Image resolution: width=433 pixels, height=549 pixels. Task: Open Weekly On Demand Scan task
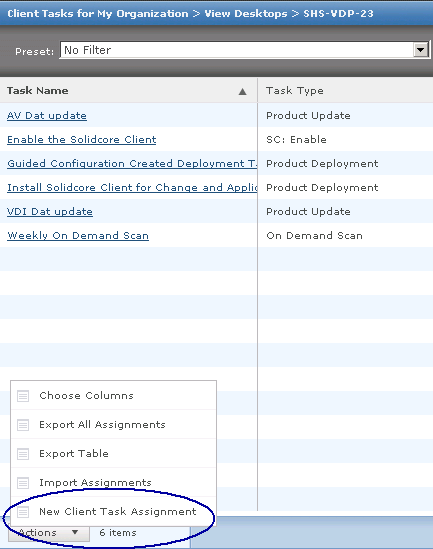78,235
